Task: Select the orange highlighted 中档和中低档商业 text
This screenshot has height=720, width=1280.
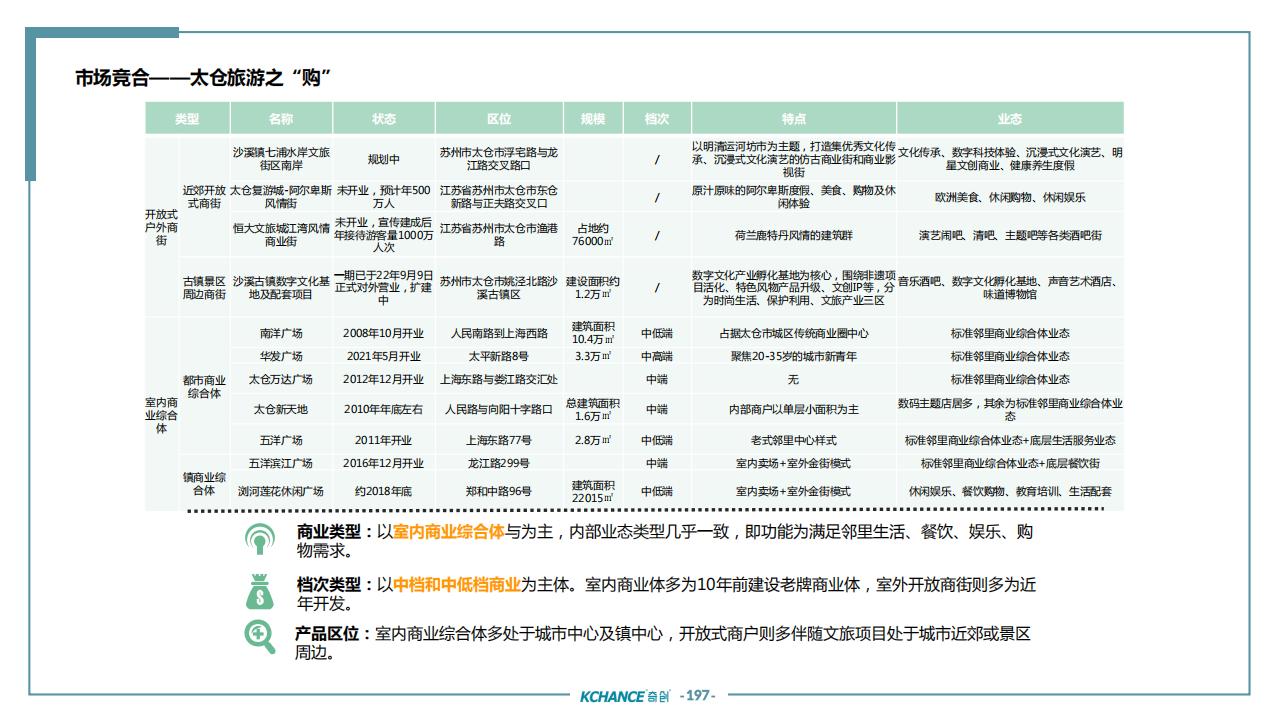Action: click(x=457, y=586)
